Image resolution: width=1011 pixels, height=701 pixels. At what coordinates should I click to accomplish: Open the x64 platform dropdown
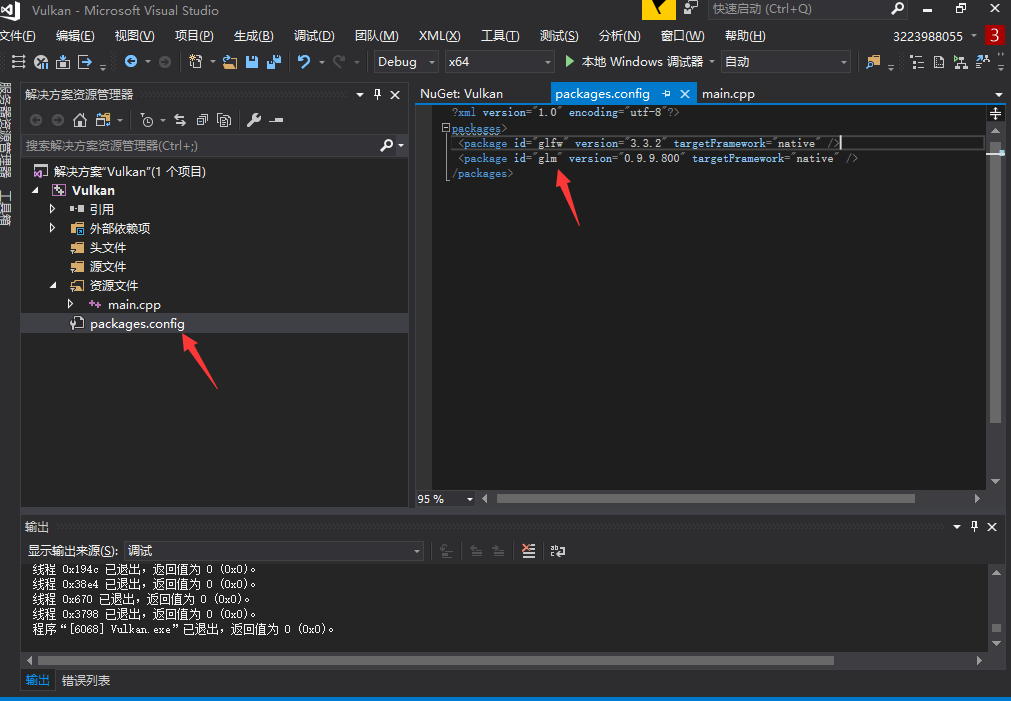point(500,61)
